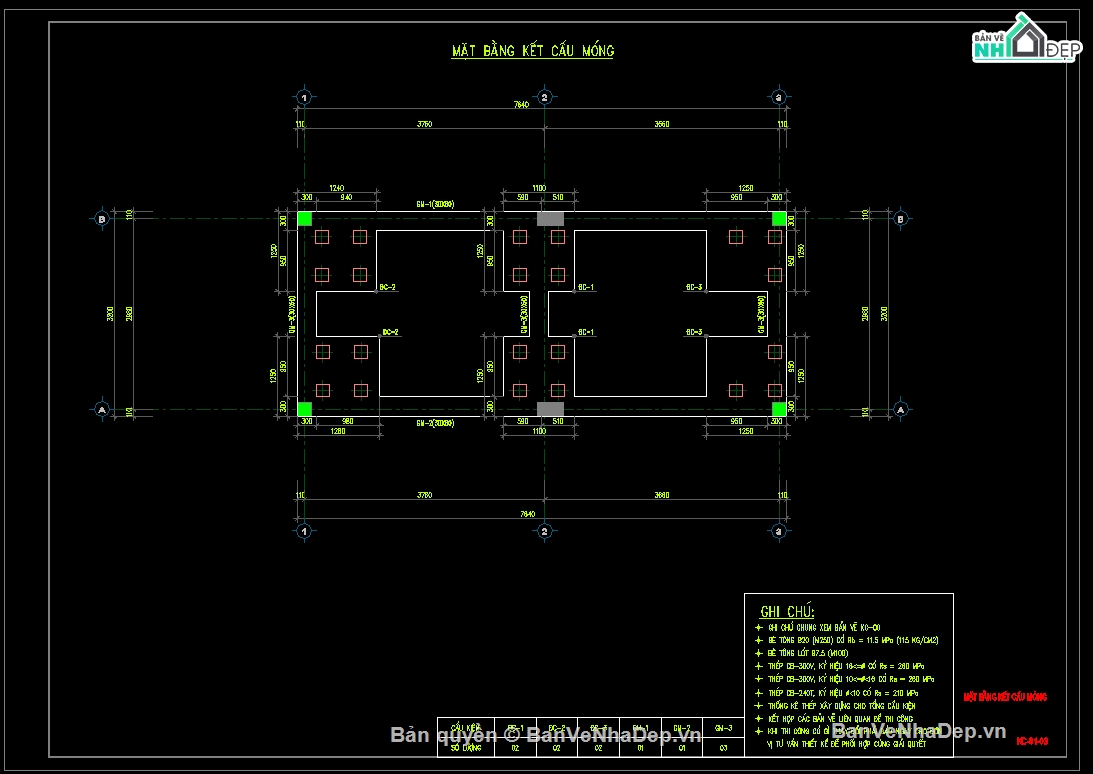1093x774 pixels.
Task: Click the grid bubble labeled 1
Action: (x=303, y=97)
